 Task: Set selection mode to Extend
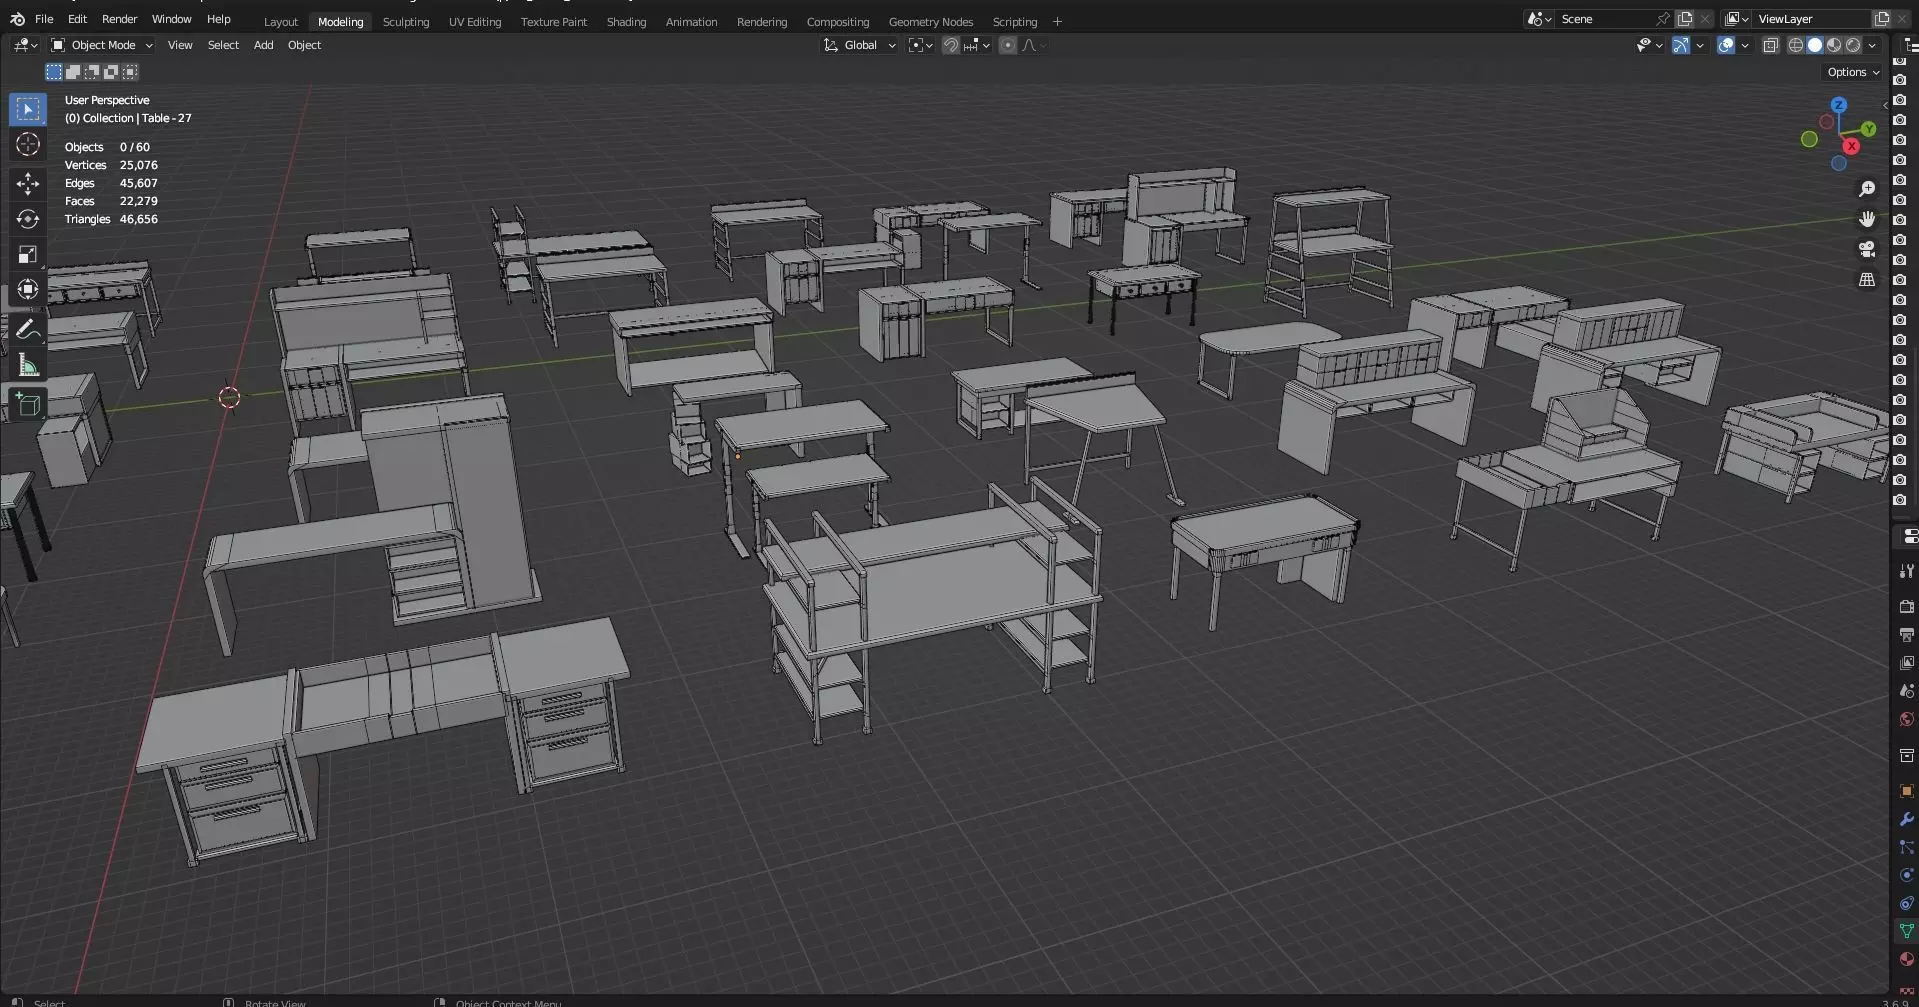click(x=73, y=72)
